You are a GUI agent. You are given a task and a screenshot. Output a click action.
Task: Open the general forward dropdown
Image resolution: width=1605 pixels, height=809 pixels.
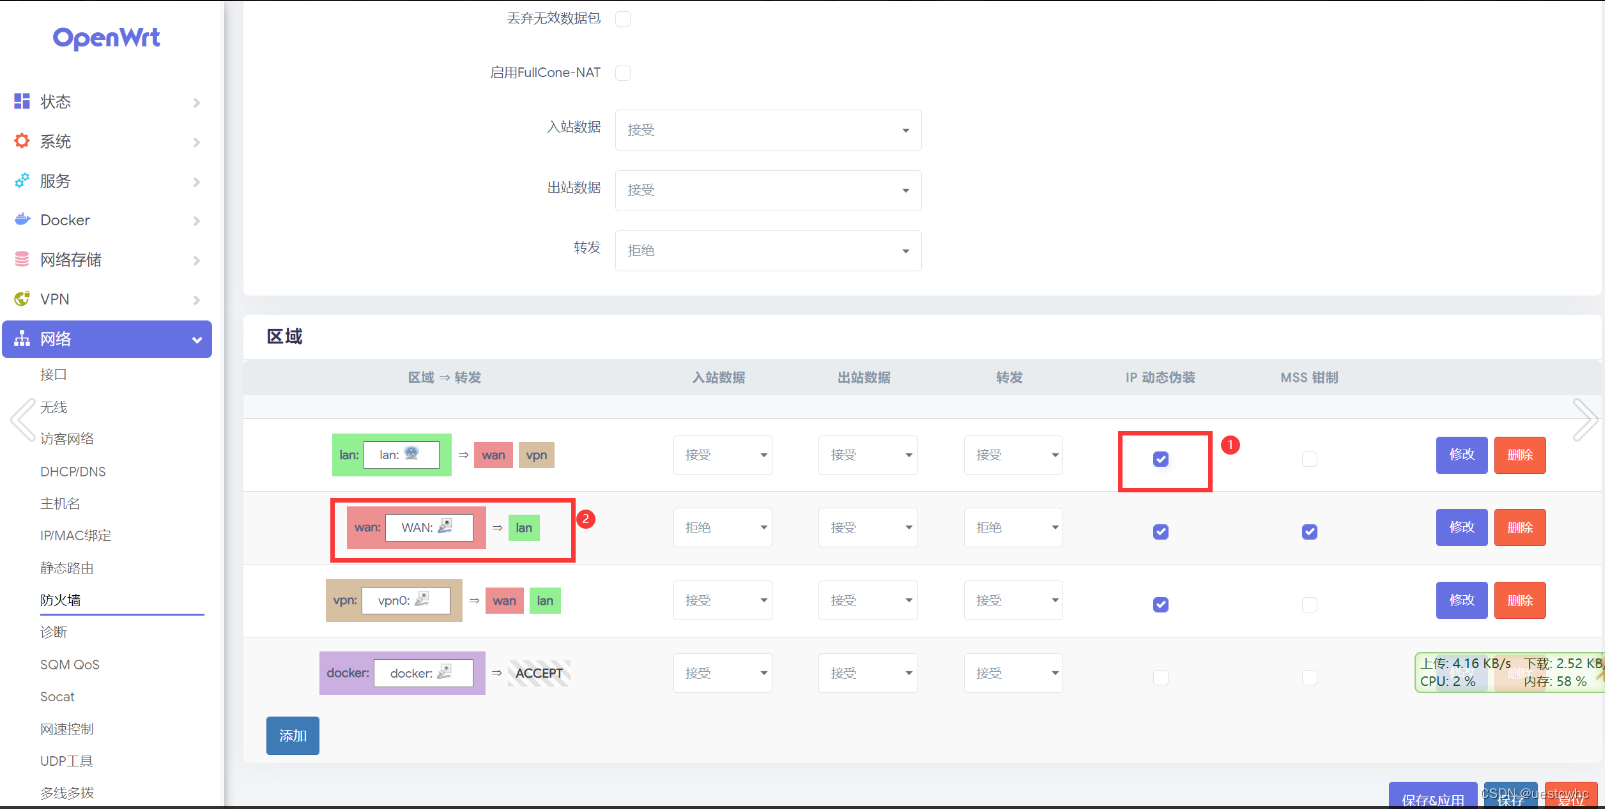(768, 251)
